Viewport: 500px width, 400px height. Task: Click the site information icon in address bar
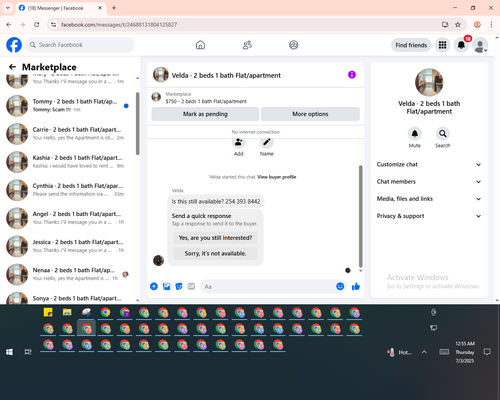coord(53,25)
